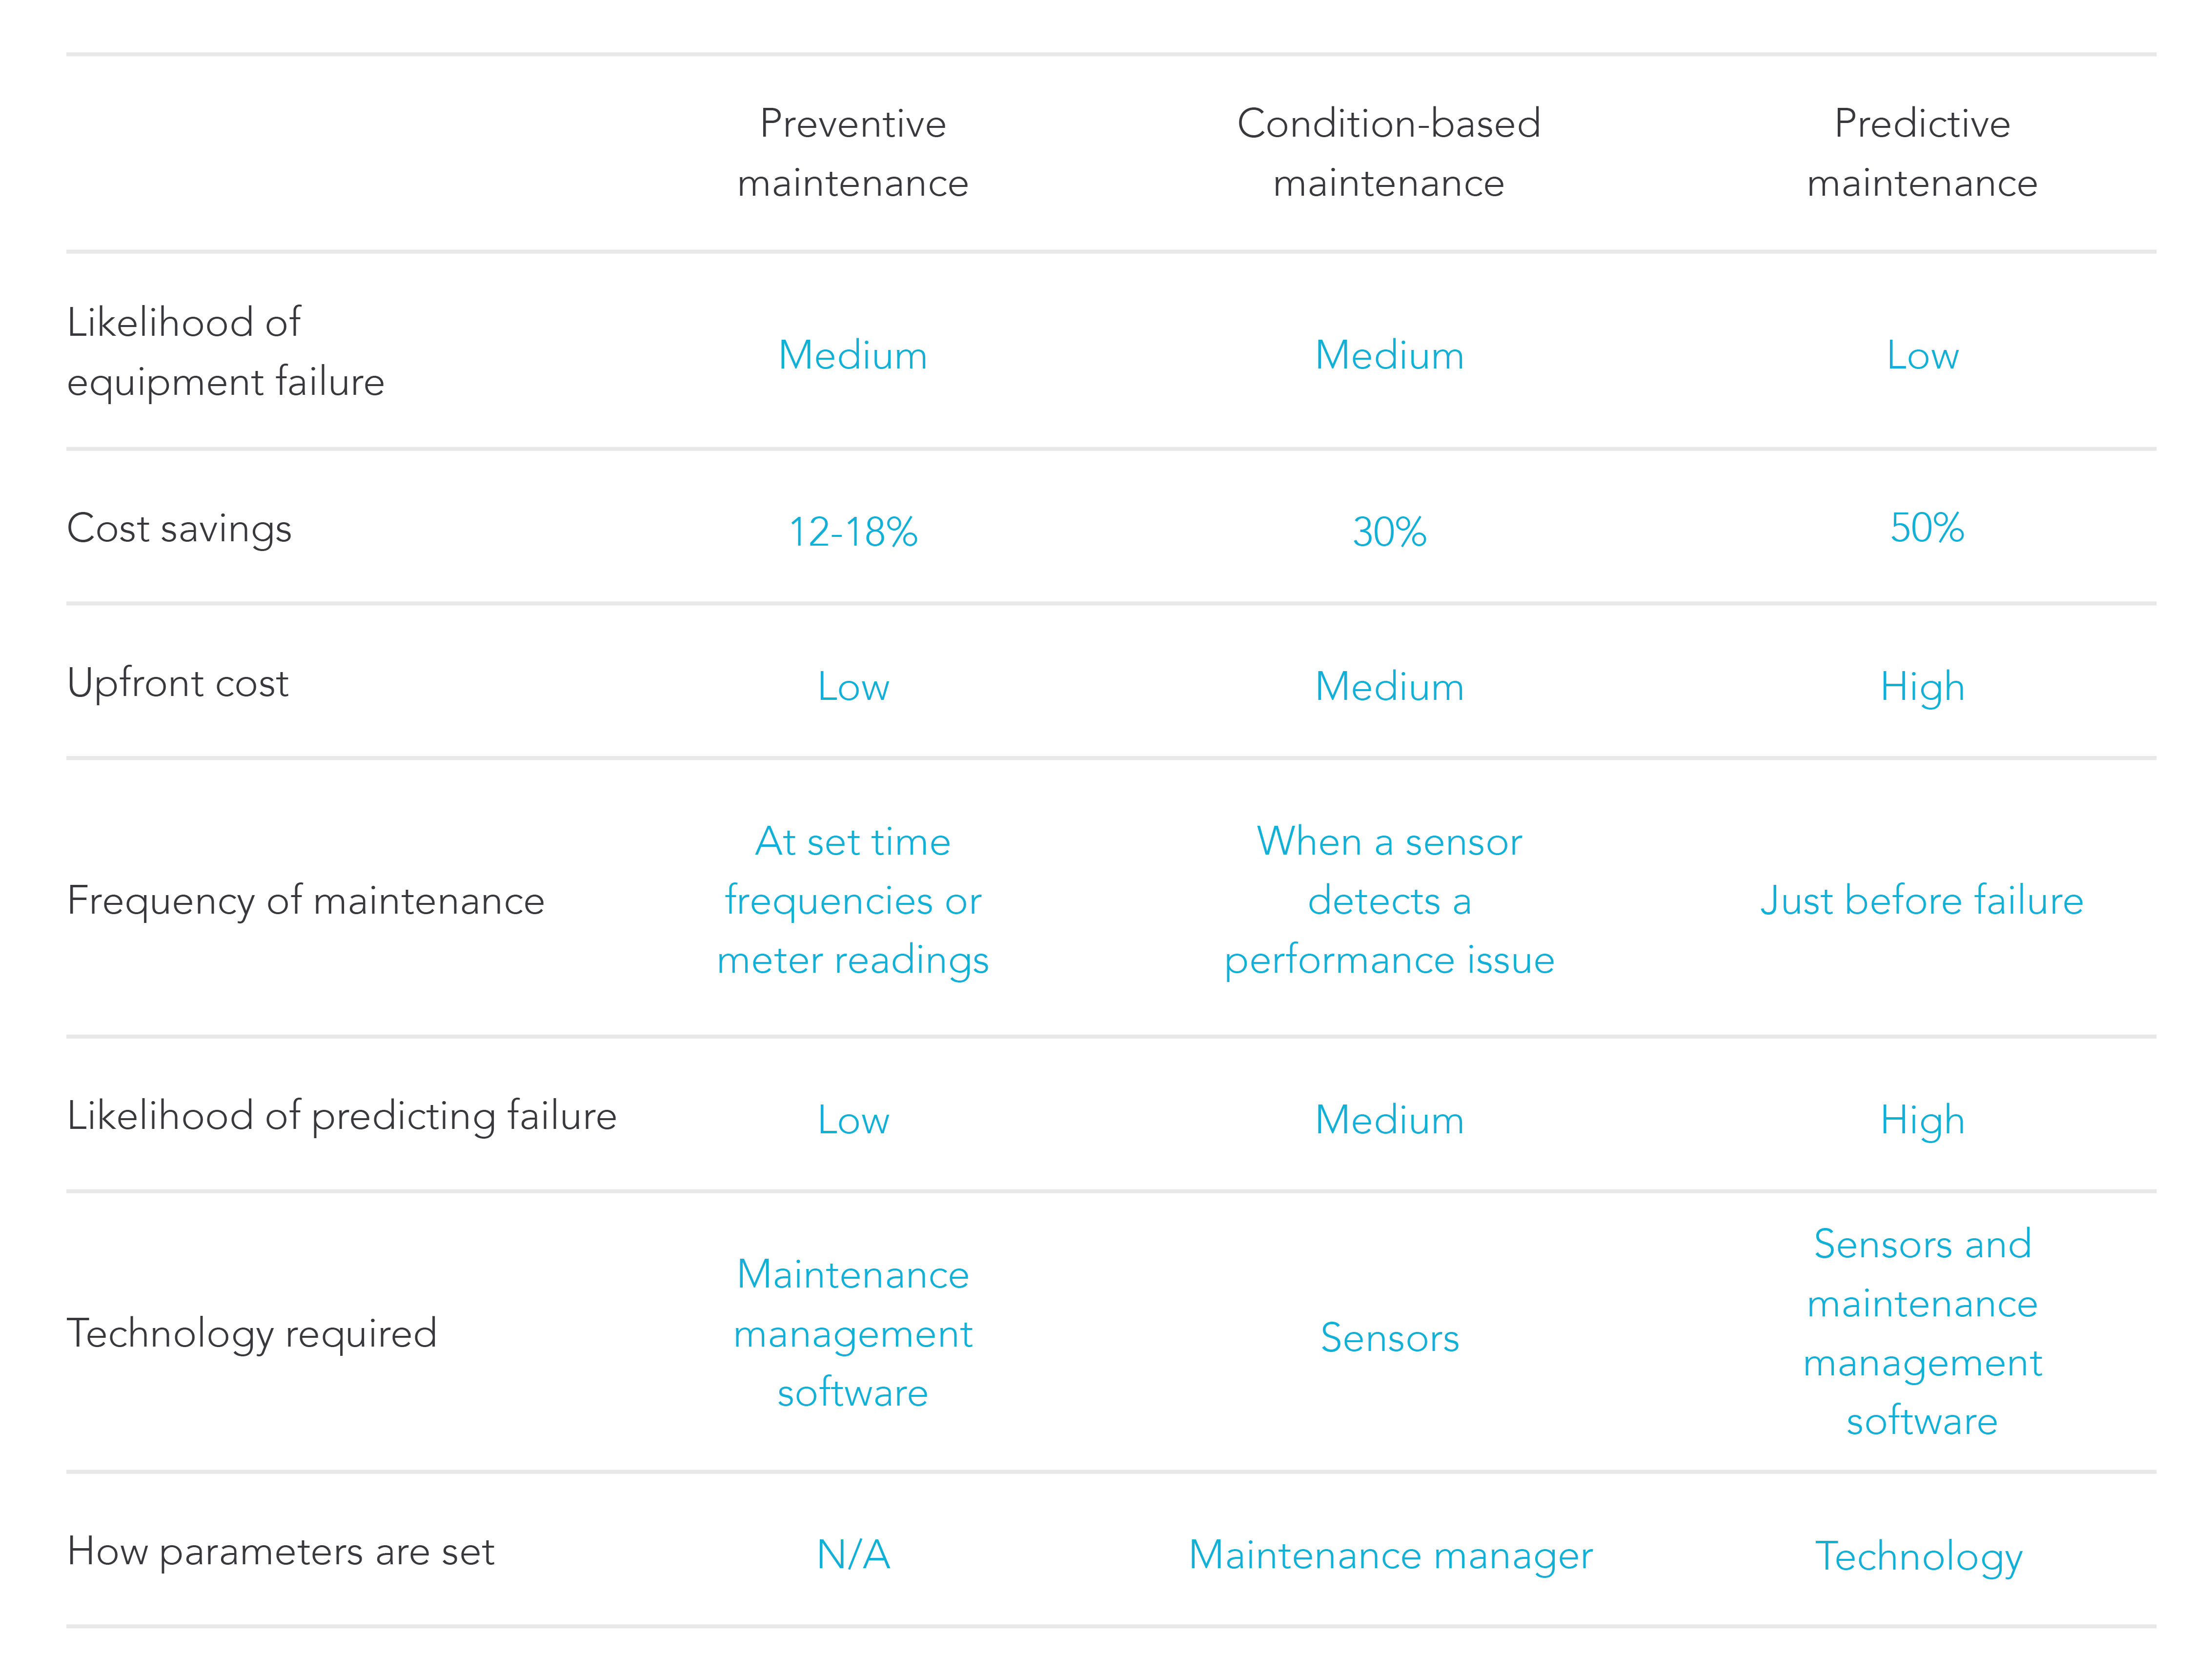Click the Upfront cost row label
This screenshot has height=1677, width=2212.
[x=177, y=683]
